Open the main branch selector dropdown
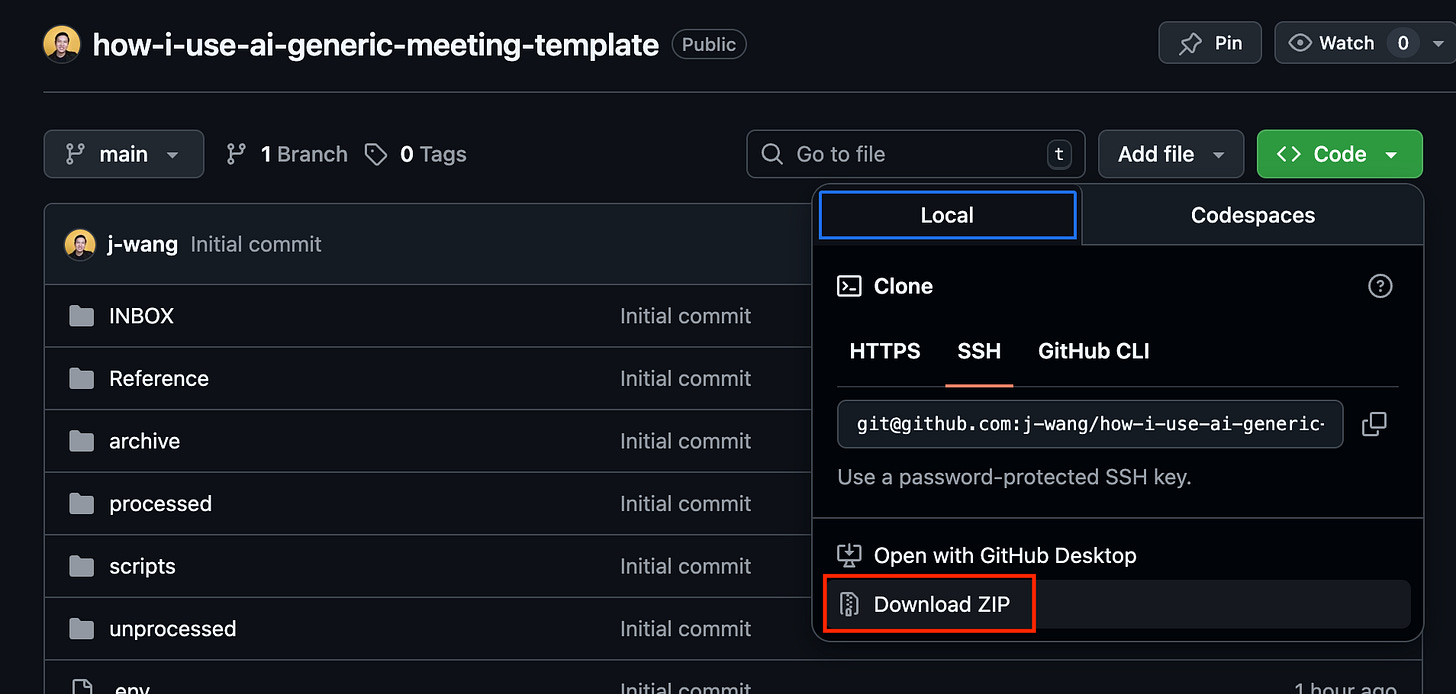 coord(124,154)
